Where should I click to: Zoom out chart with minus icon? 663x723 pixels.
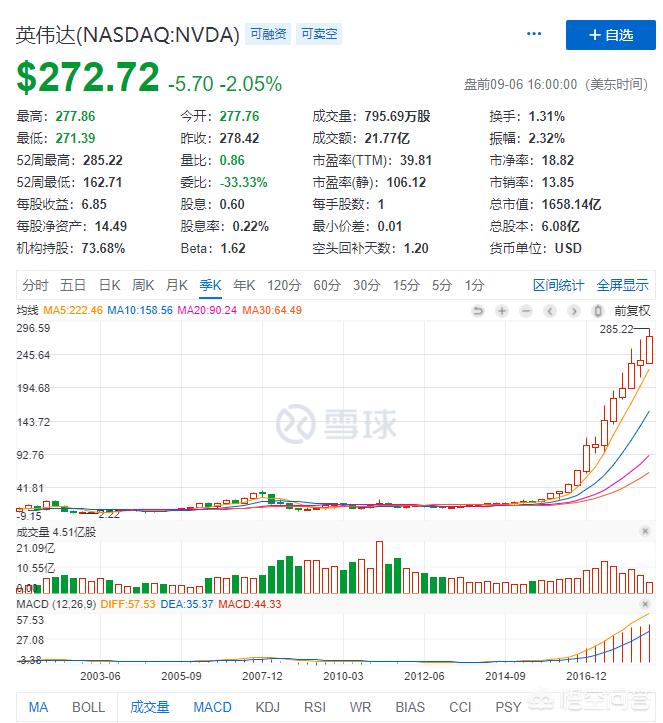[526, 311]
